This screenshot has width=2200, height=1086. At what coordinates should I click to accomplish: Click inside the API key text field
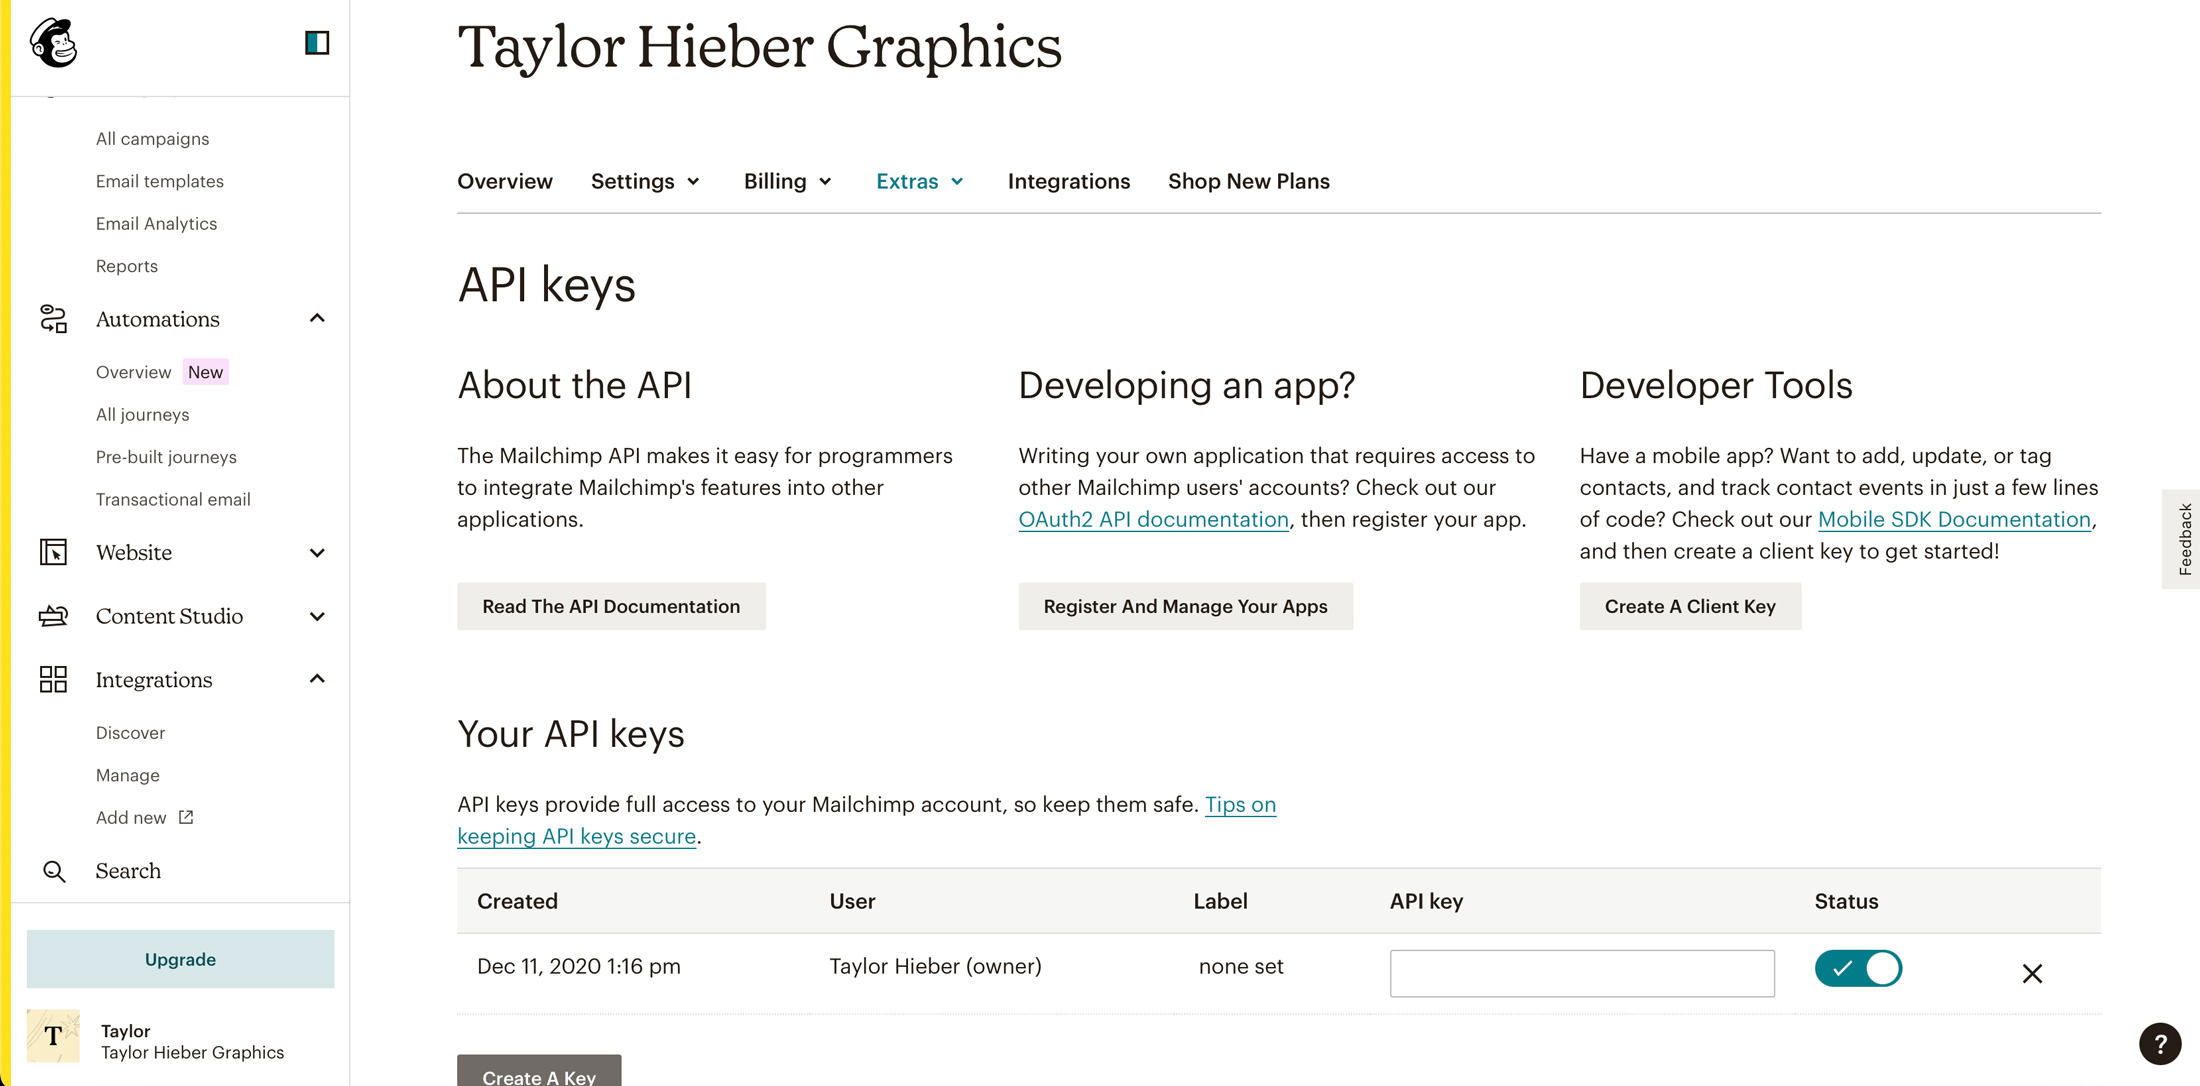1582,973
